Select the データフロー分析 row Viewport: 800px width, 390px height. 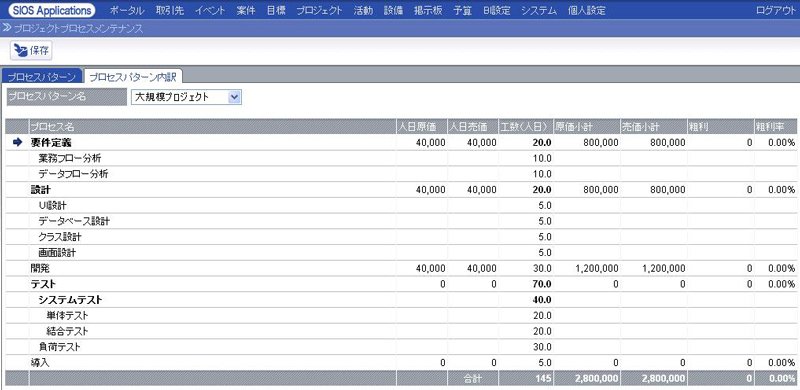(x=401, y=174)
